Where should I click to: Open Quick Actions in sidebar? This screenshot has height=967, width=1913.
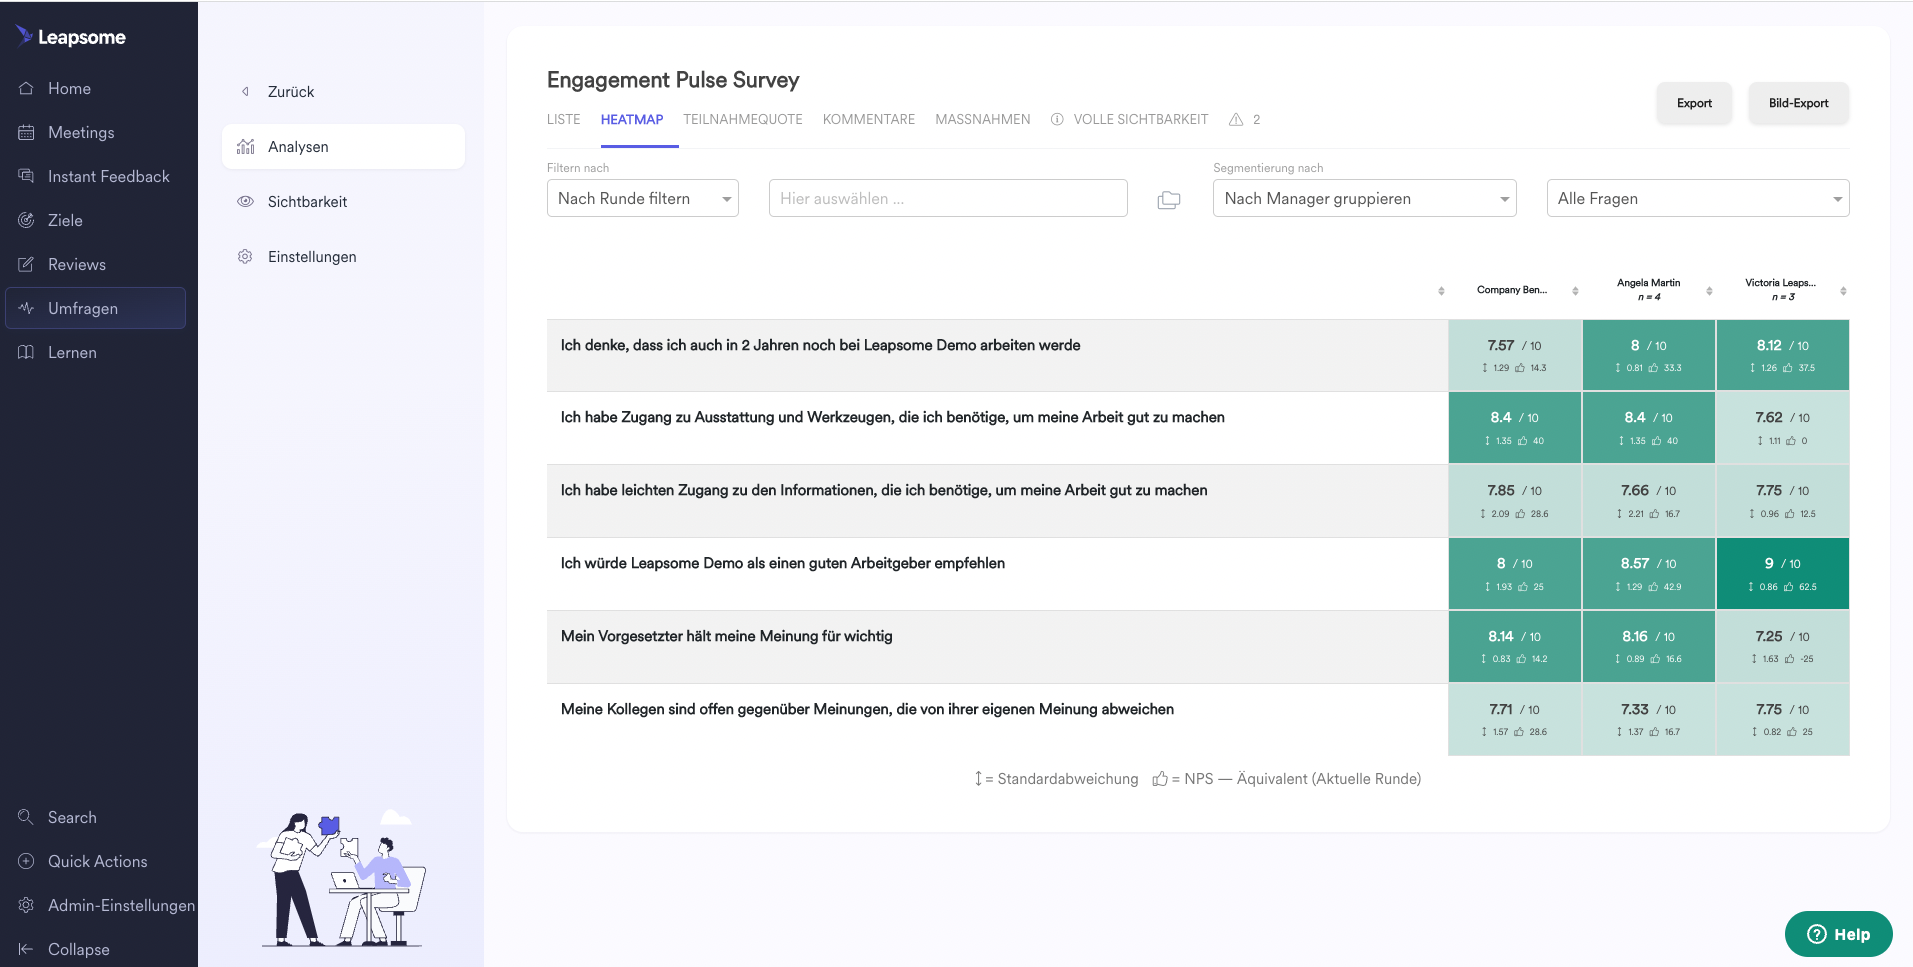point(98,862)
